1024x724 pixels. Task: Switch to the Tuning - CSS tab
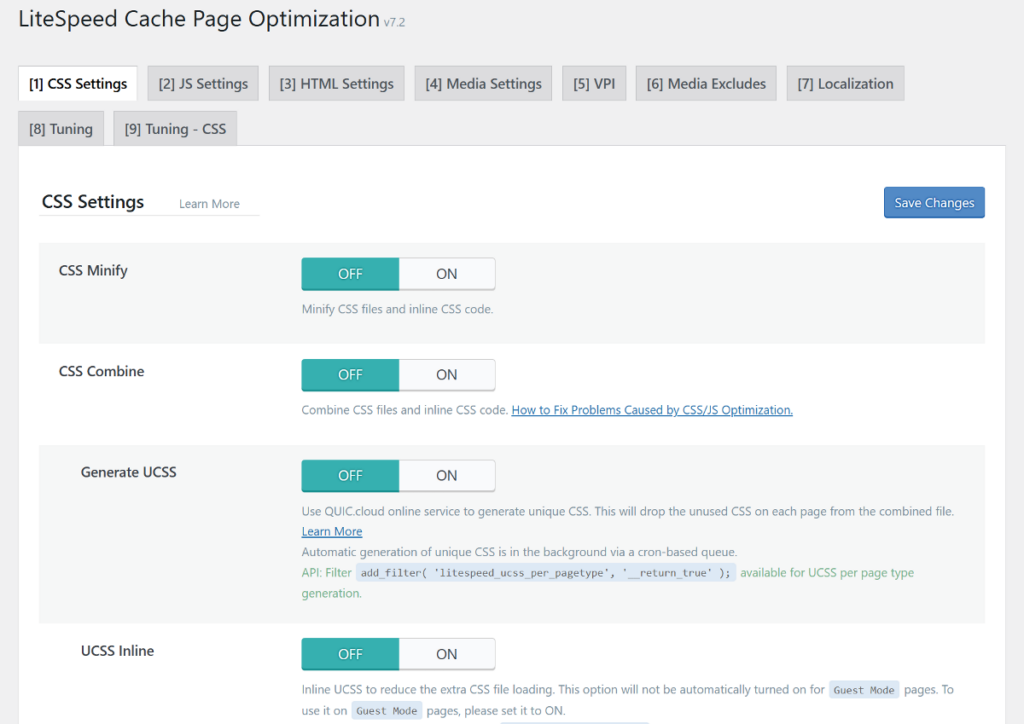(x=174, y=128)
